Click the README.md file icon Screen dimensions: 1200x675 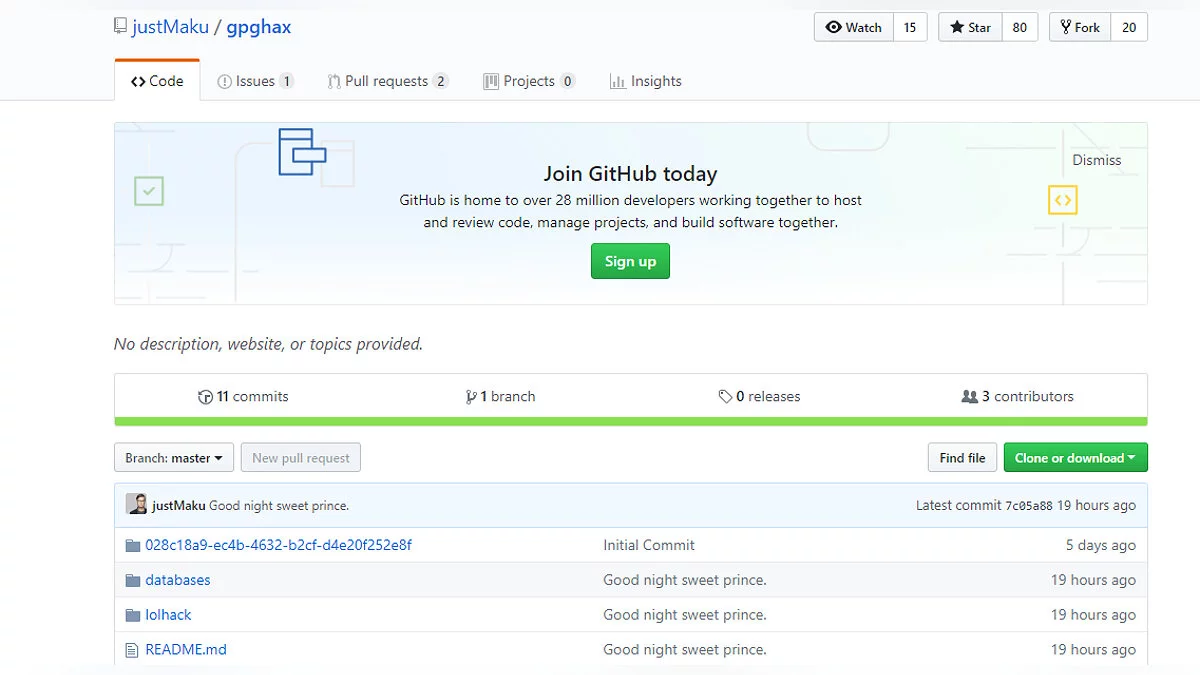point(132,650)
